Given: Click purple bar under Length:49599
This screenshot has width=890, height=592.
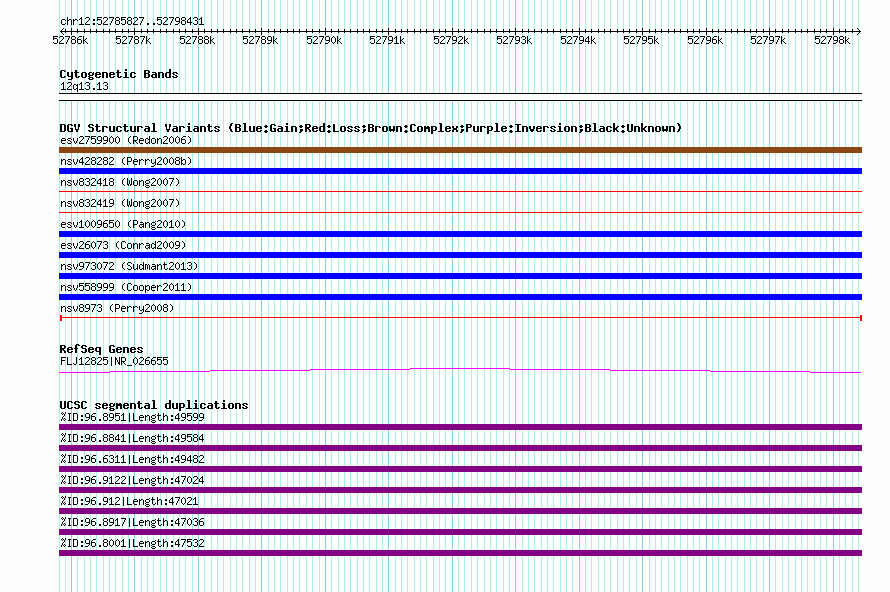Looking at the screenshot, I should coord(460,427).
